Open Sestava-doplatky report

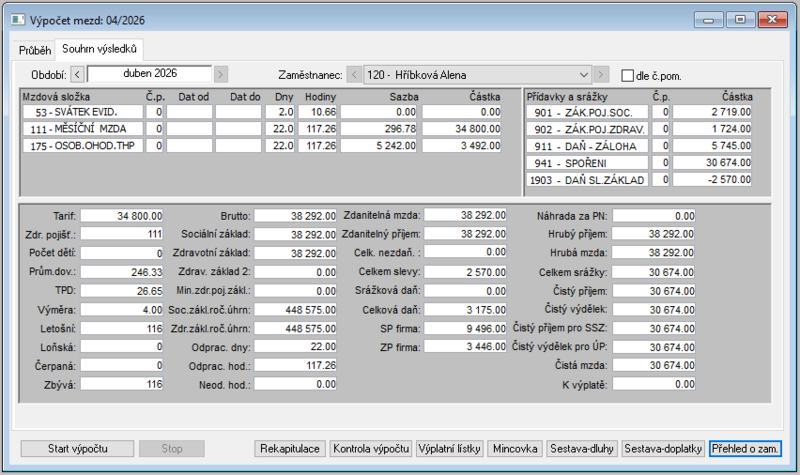(663, 448)
